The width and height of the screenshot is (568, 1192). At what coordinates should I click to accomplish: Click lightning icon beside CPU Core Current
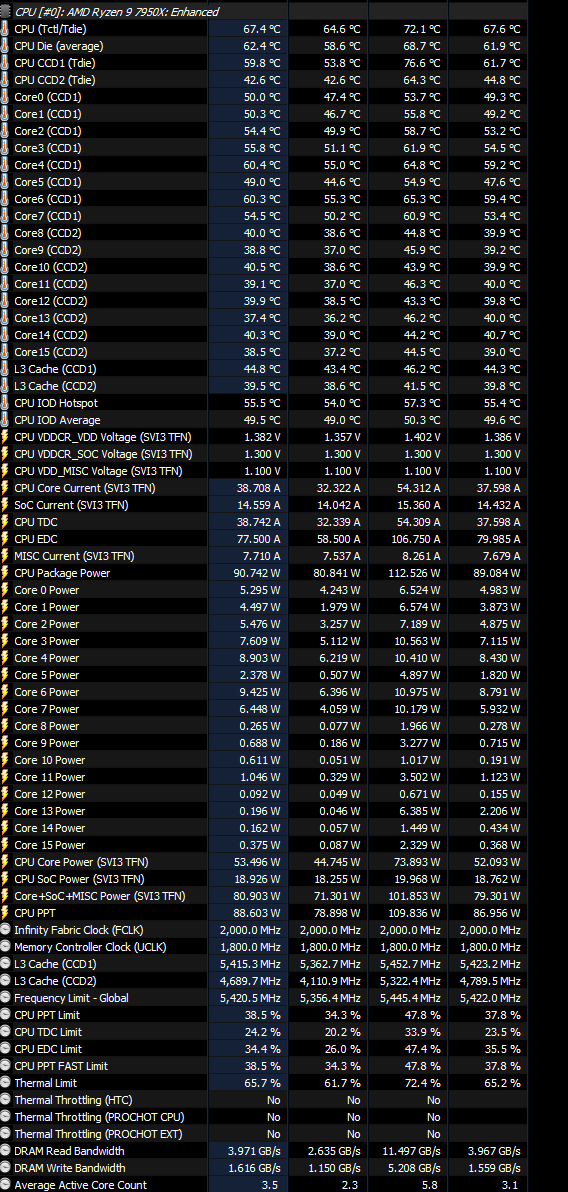5,488
